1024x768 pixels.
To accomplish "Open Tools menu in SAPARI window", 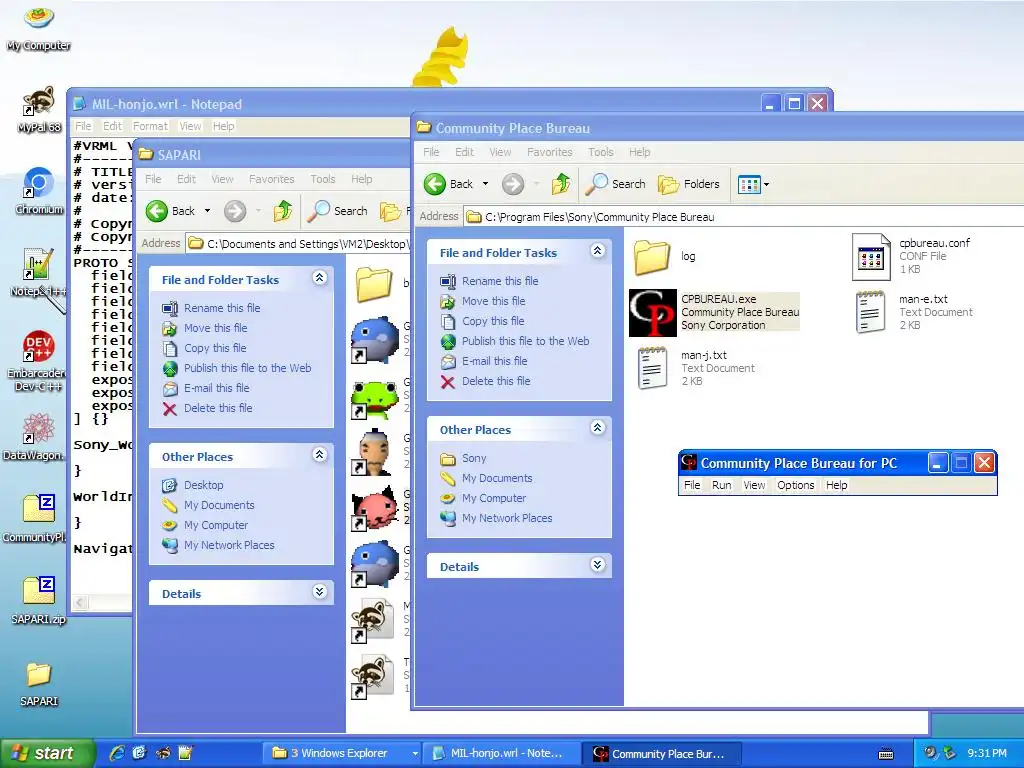I will (x=323, y=179).
